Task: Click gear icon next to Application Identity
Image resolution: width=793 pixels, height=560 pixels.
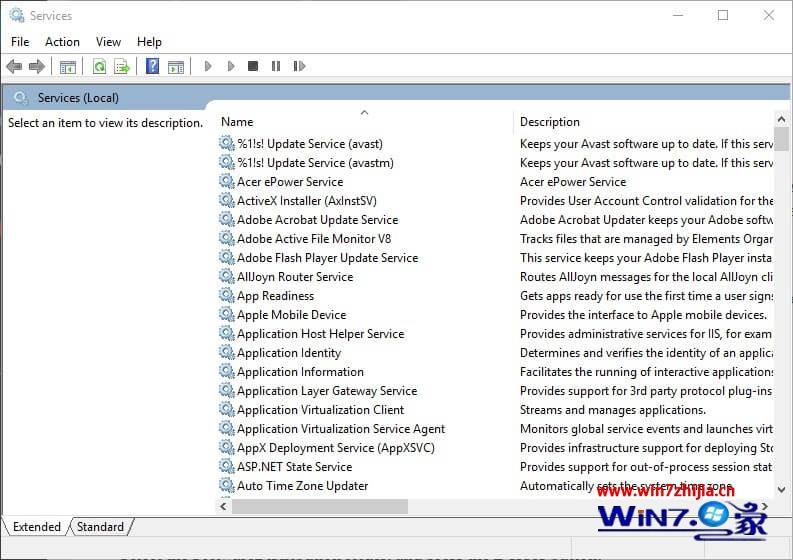Action: point(227,352)
